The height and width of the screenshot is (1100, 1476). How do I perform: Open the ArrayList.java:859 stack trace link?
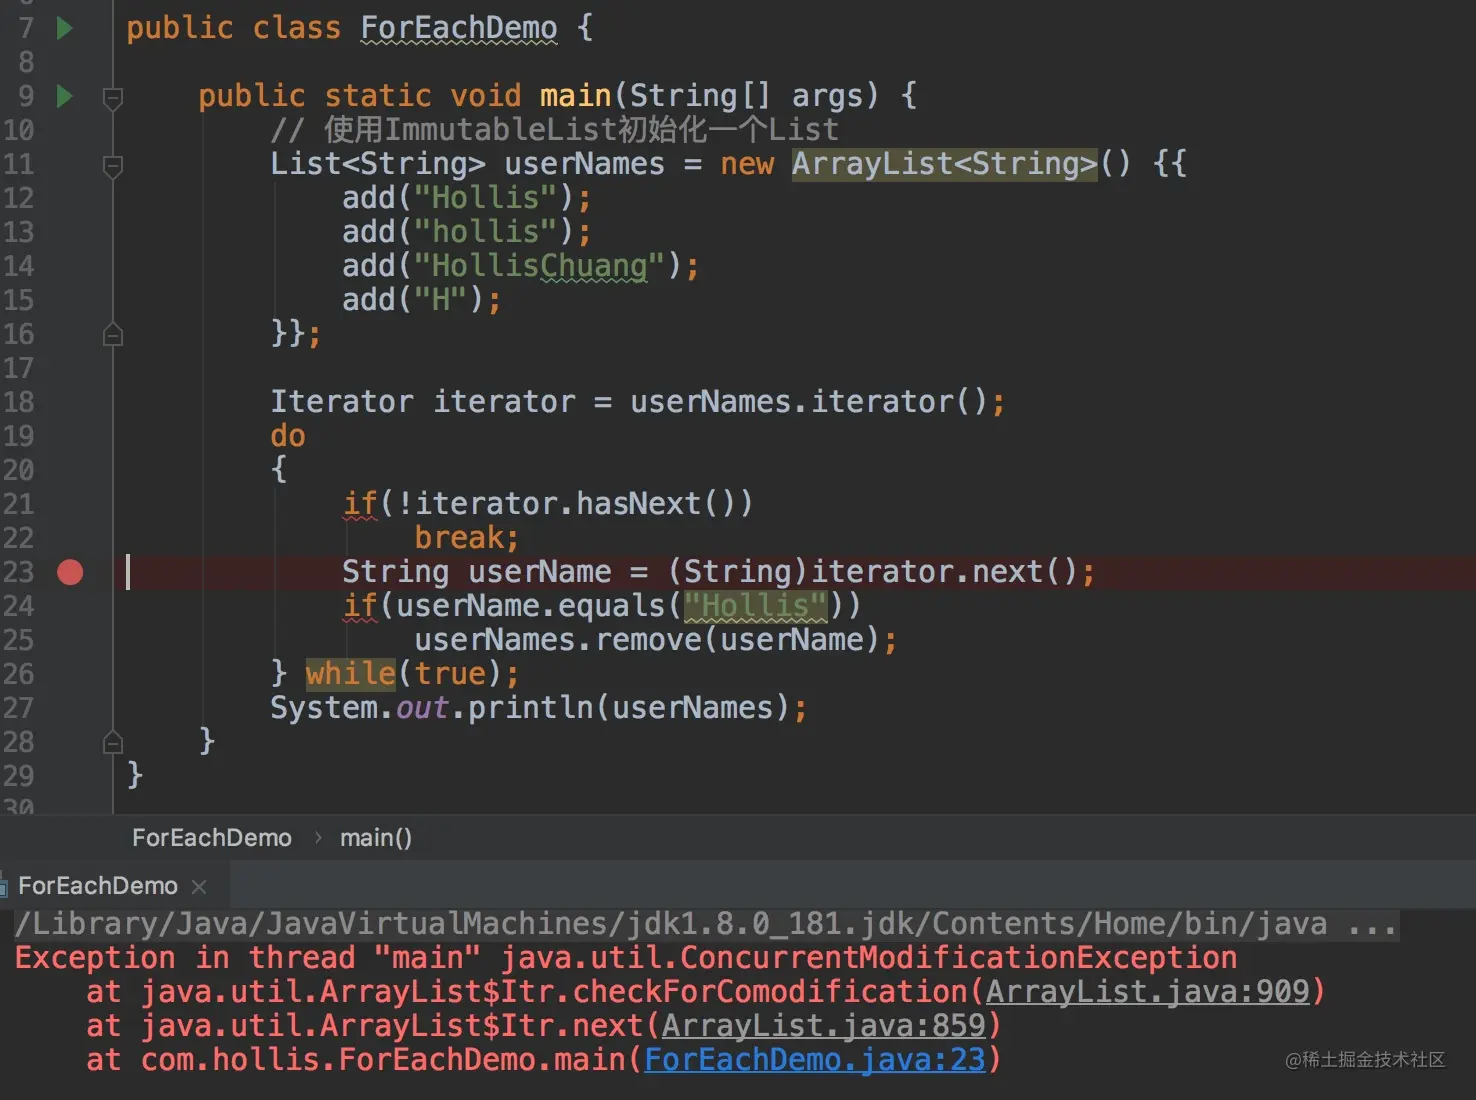(824, 1025)
